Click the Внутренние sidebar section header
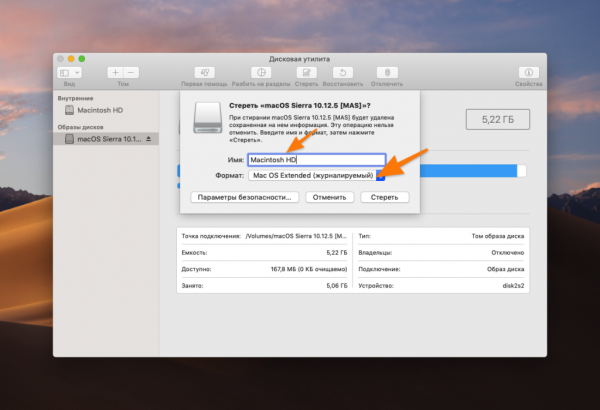 75,98
